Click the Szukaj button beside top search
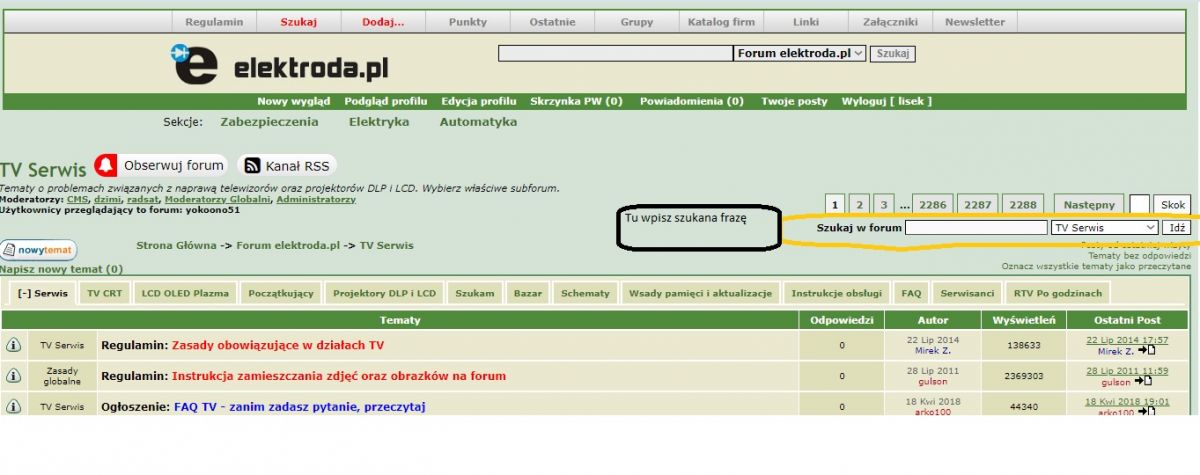 click(x=893, y=54)
